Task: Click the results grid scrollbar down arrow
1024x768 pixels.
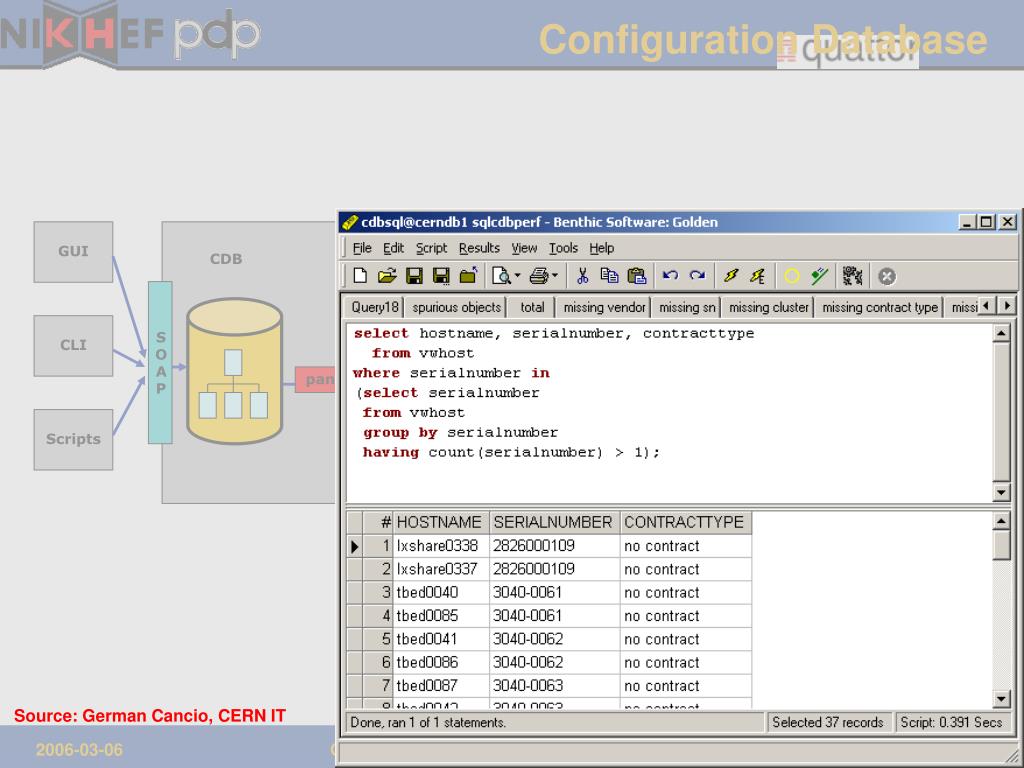Action: [x=1001, y=699]
